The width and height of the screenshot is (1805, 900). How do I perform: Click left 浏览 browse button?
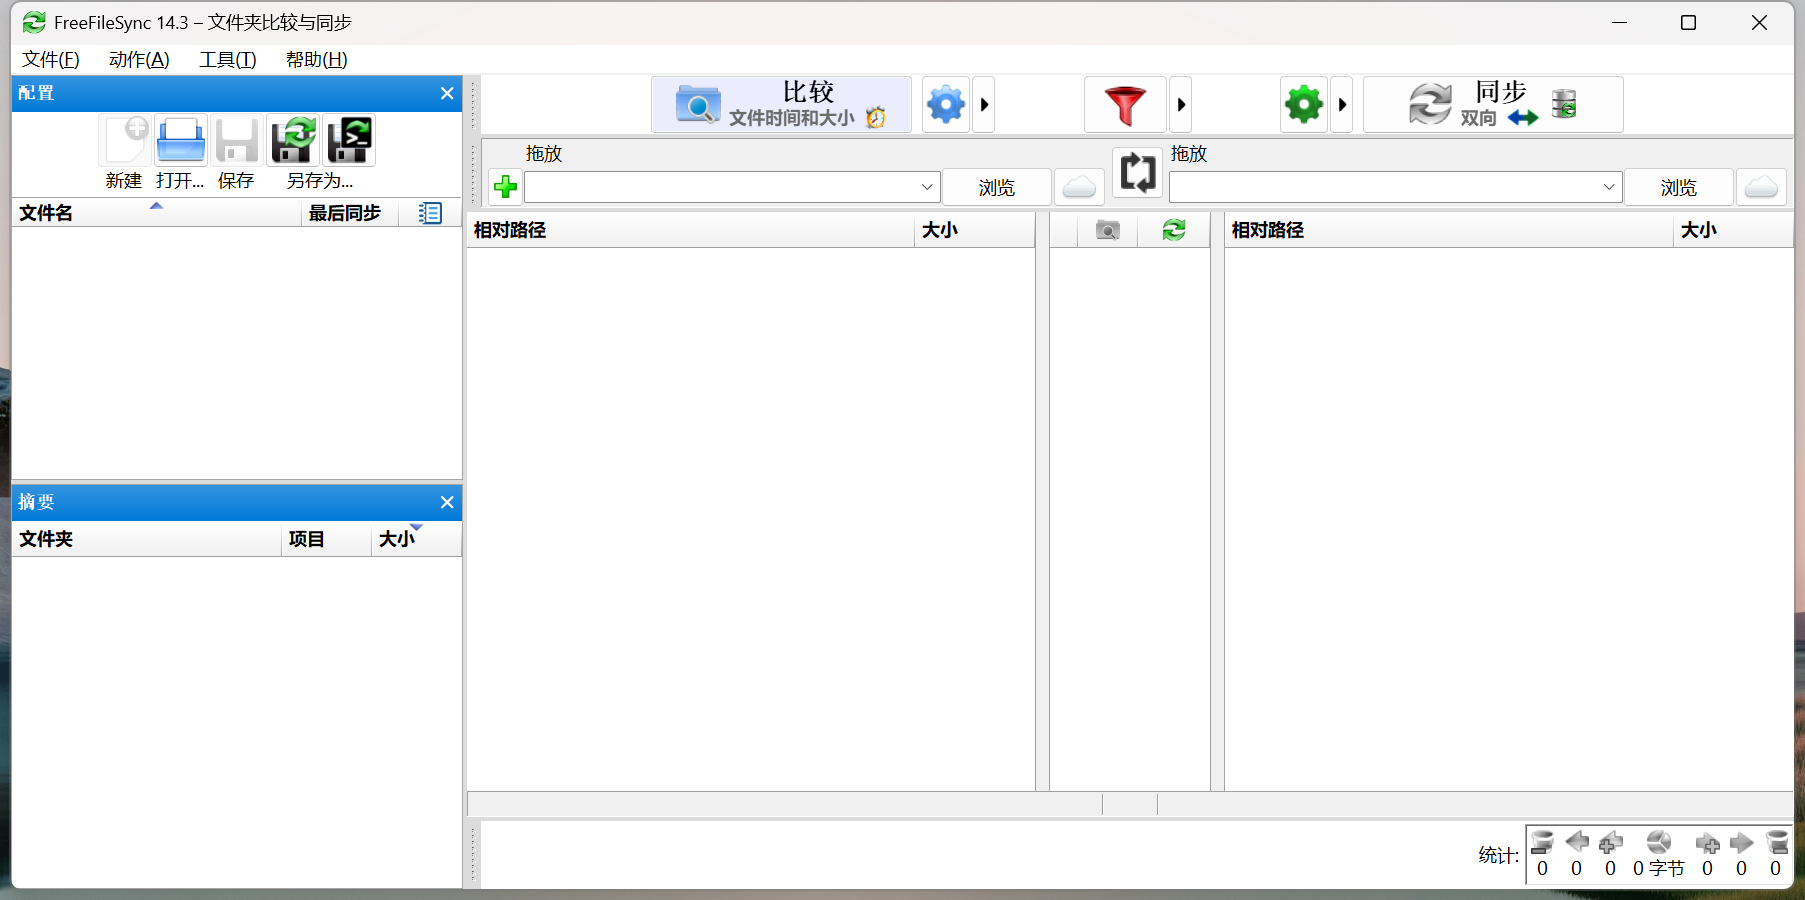[x=997, y=187]
